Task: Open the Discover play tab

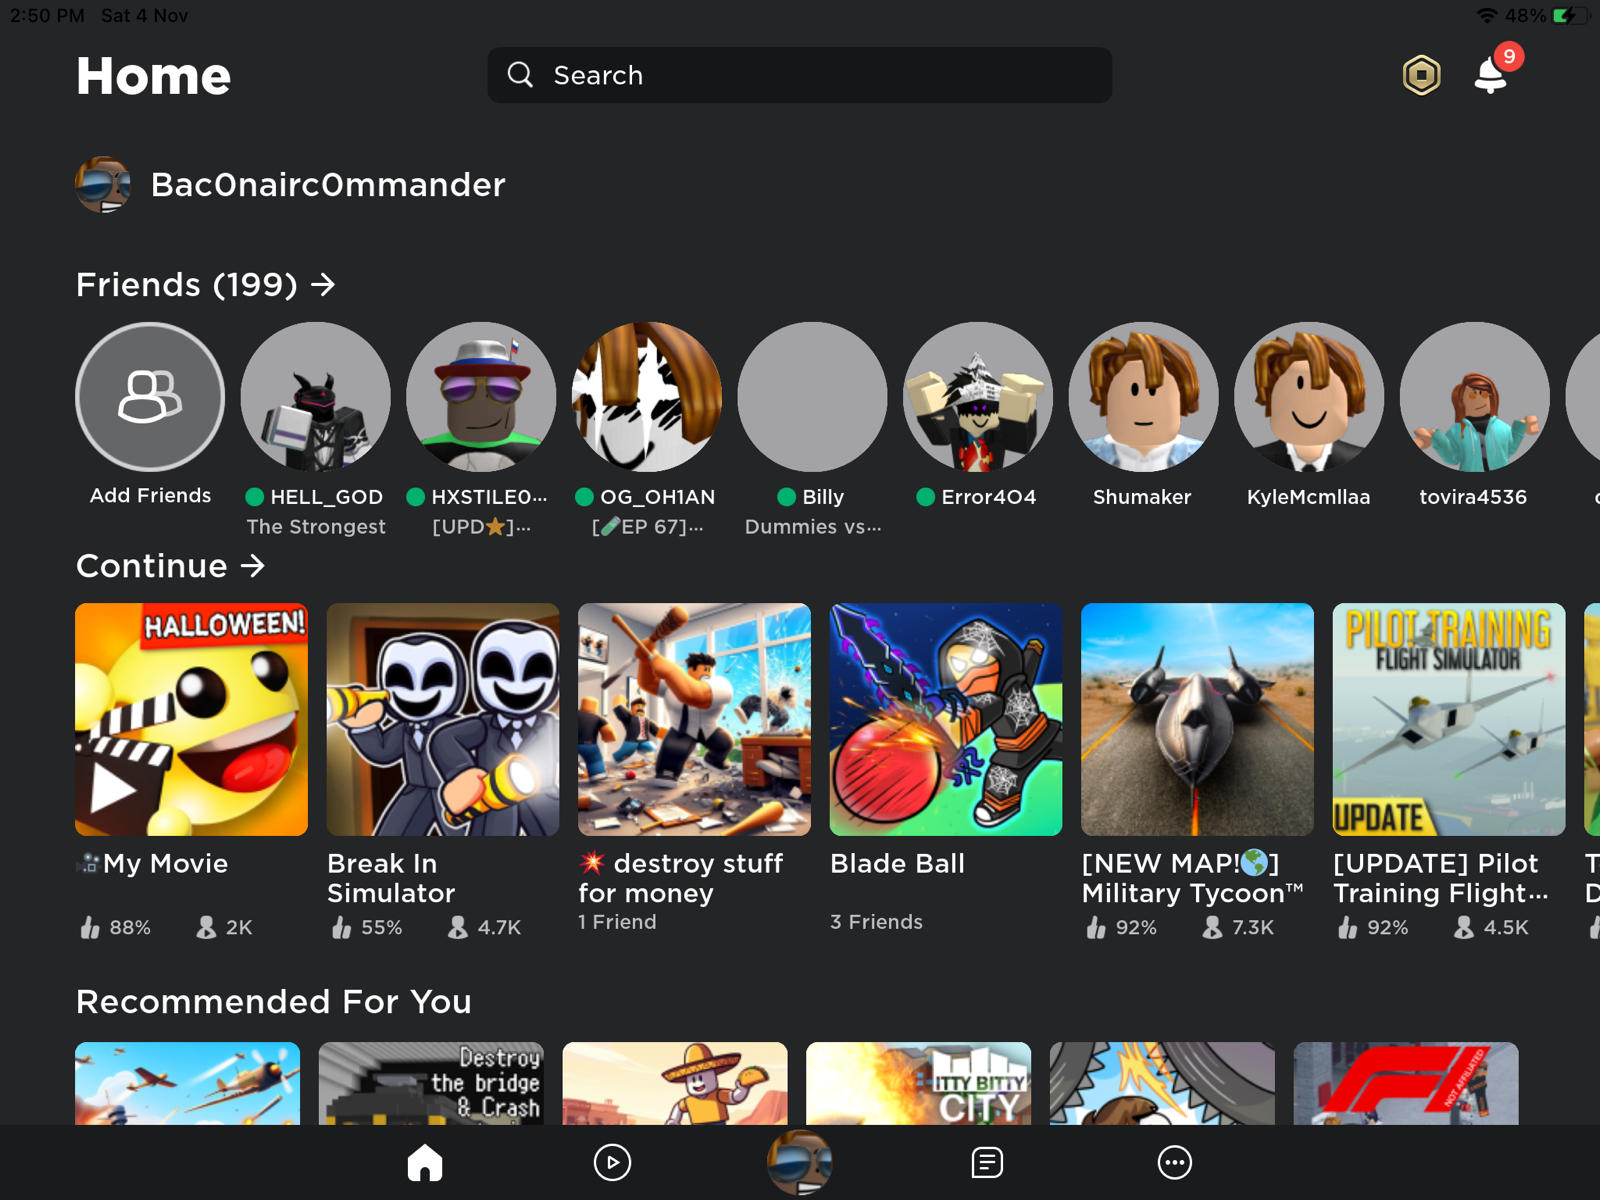Action: click(x=612, y=1162)
